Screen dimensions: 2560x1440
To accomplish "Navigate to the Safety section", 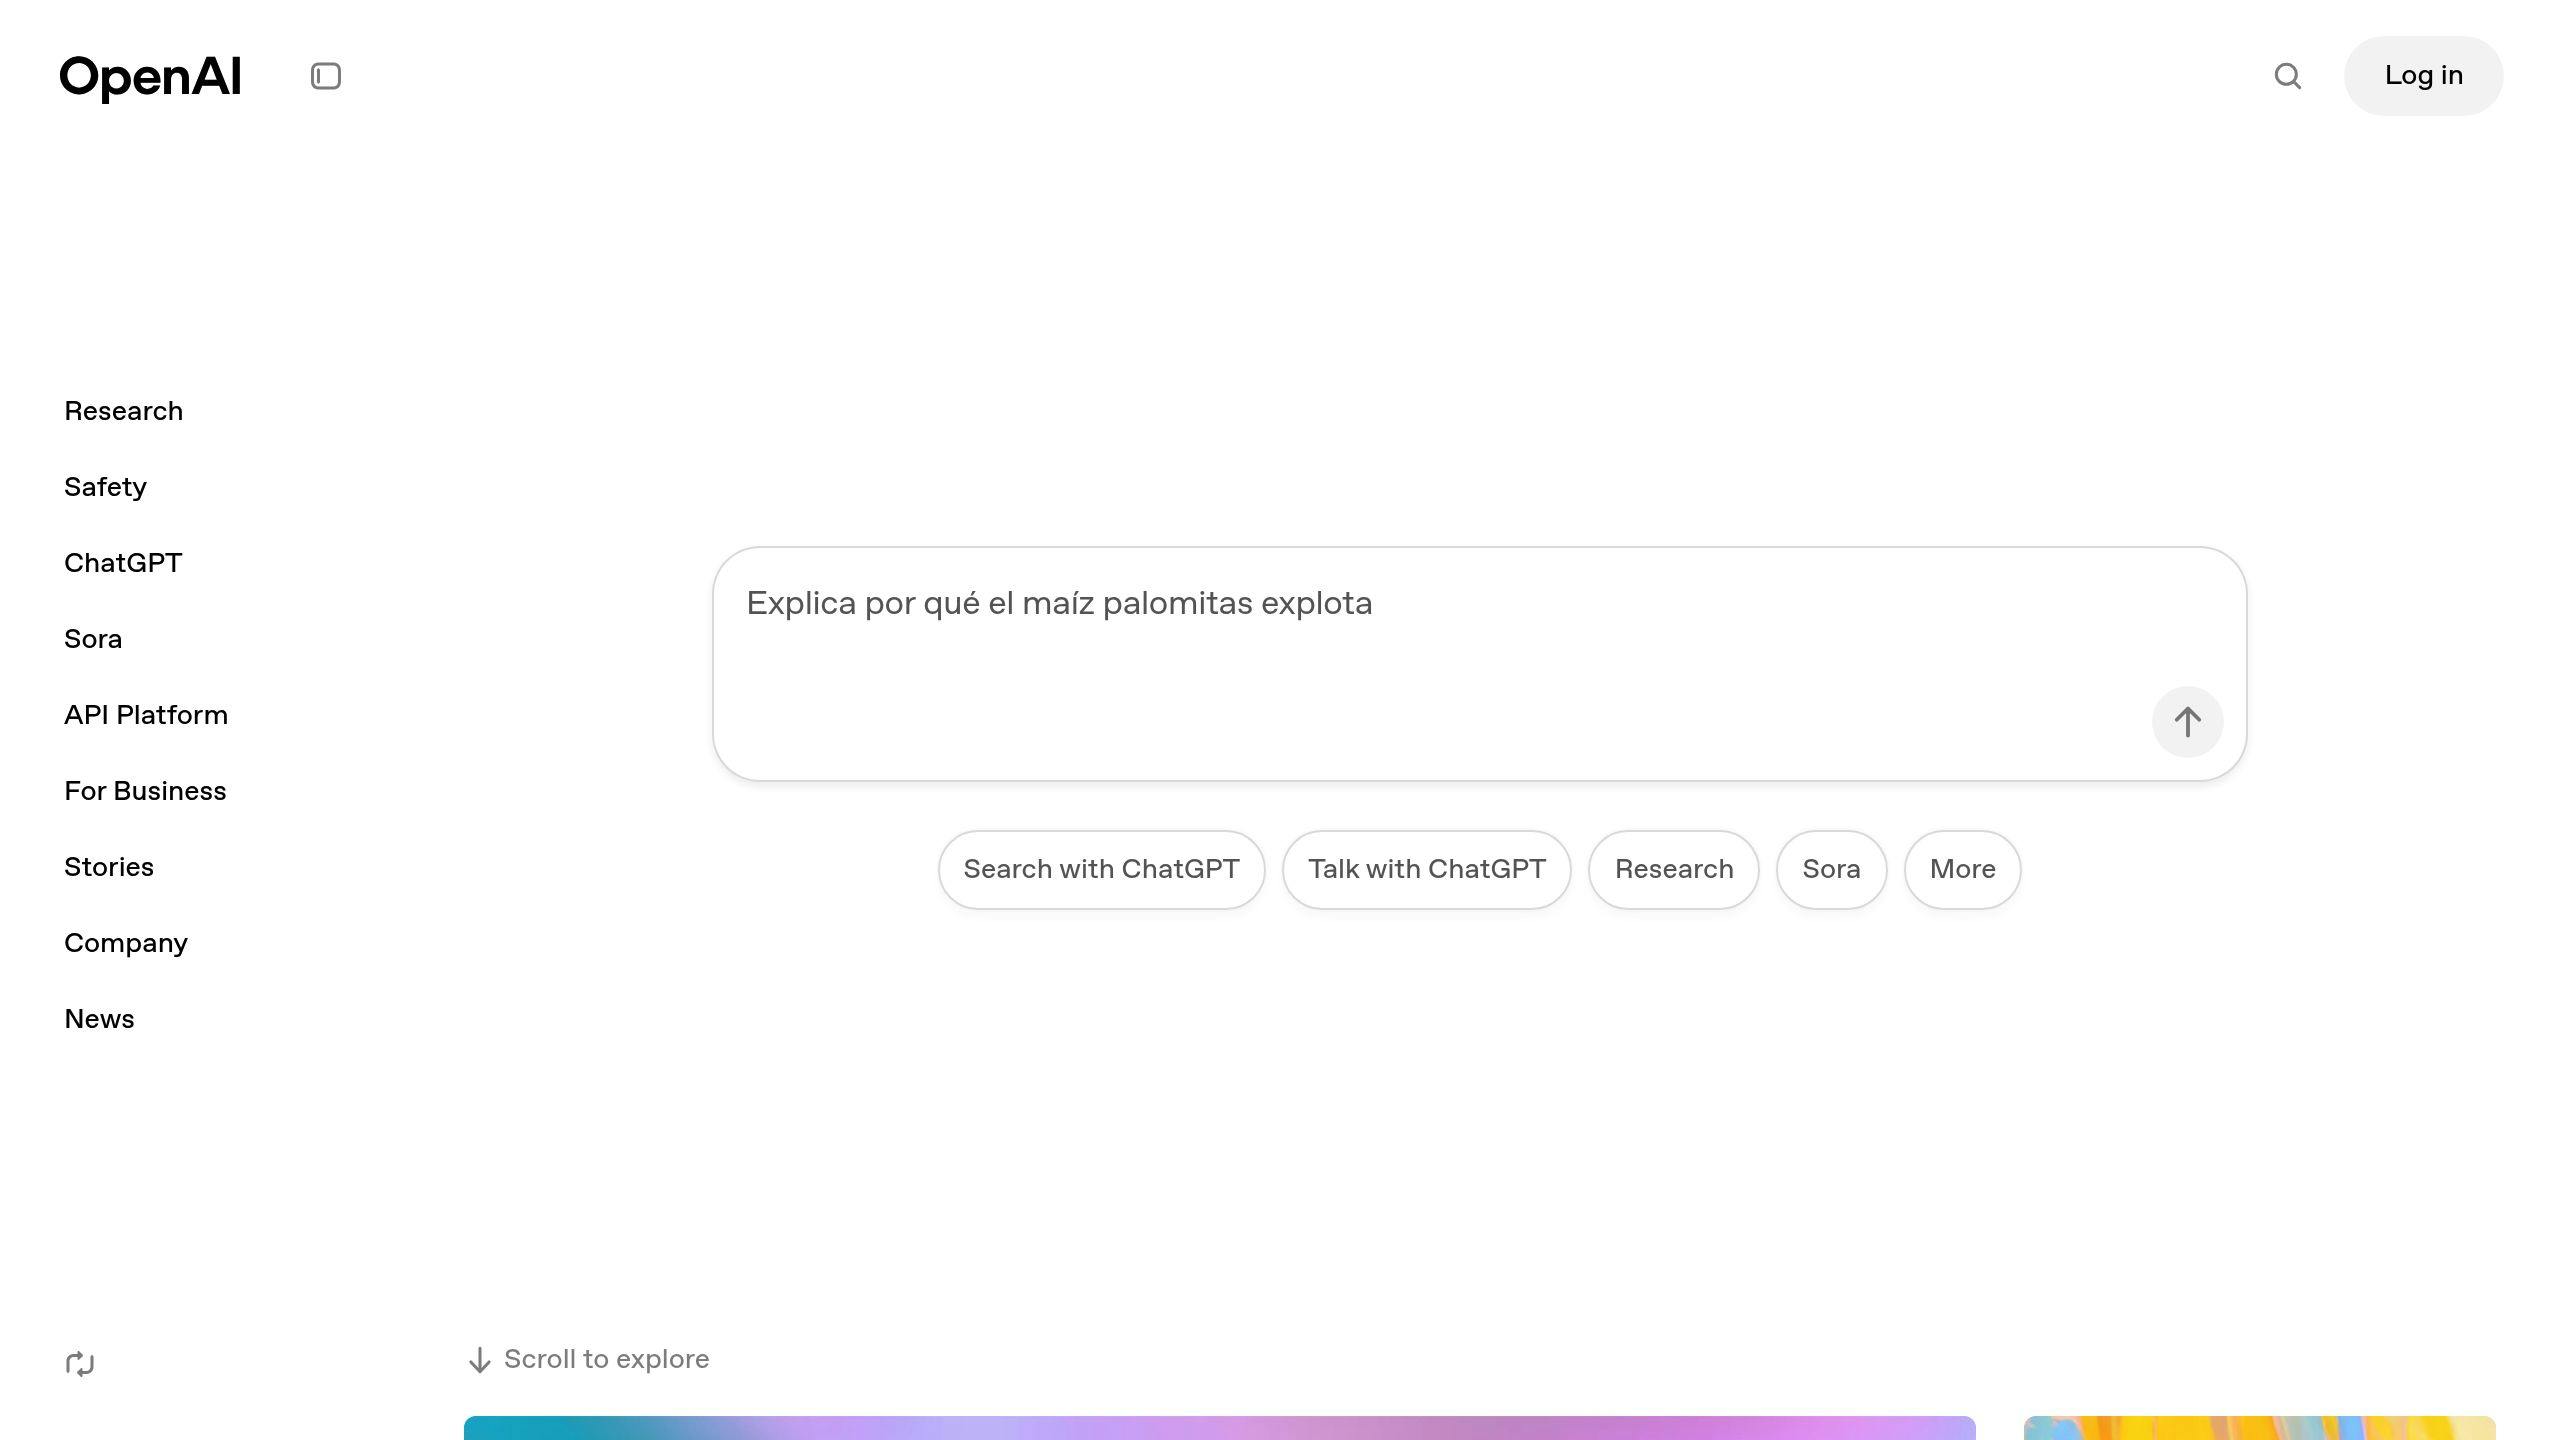I will [105, 487].
